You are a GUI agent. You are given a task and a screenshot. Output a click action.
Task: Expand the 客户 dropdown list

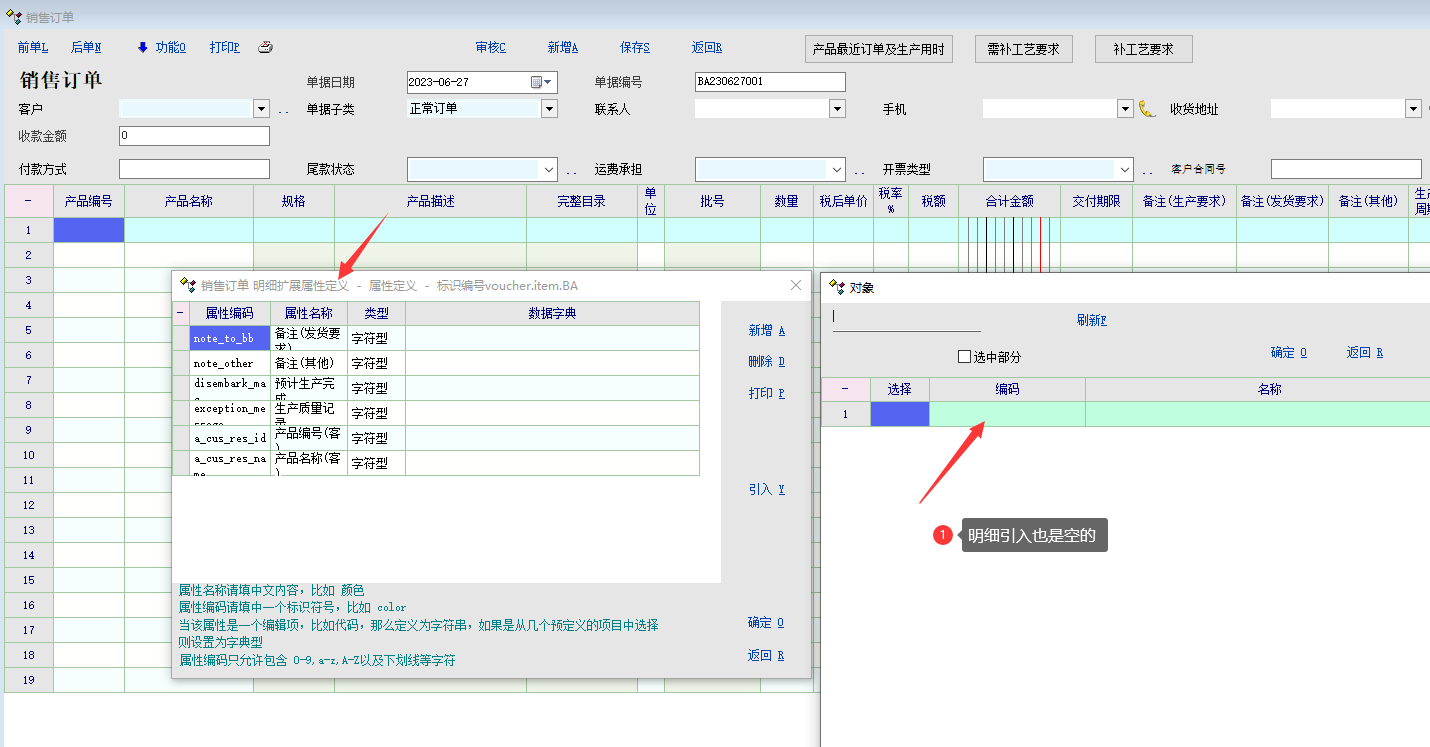(x=261, y=109)
